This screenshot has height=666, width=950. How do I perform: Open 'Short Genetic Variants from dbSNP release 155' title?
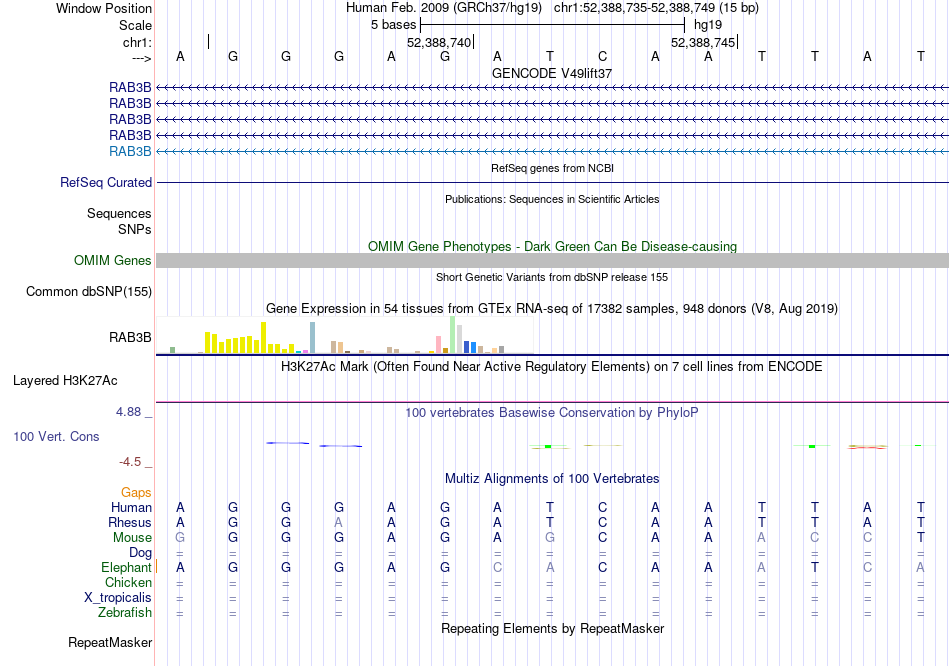tap(552, 278)
